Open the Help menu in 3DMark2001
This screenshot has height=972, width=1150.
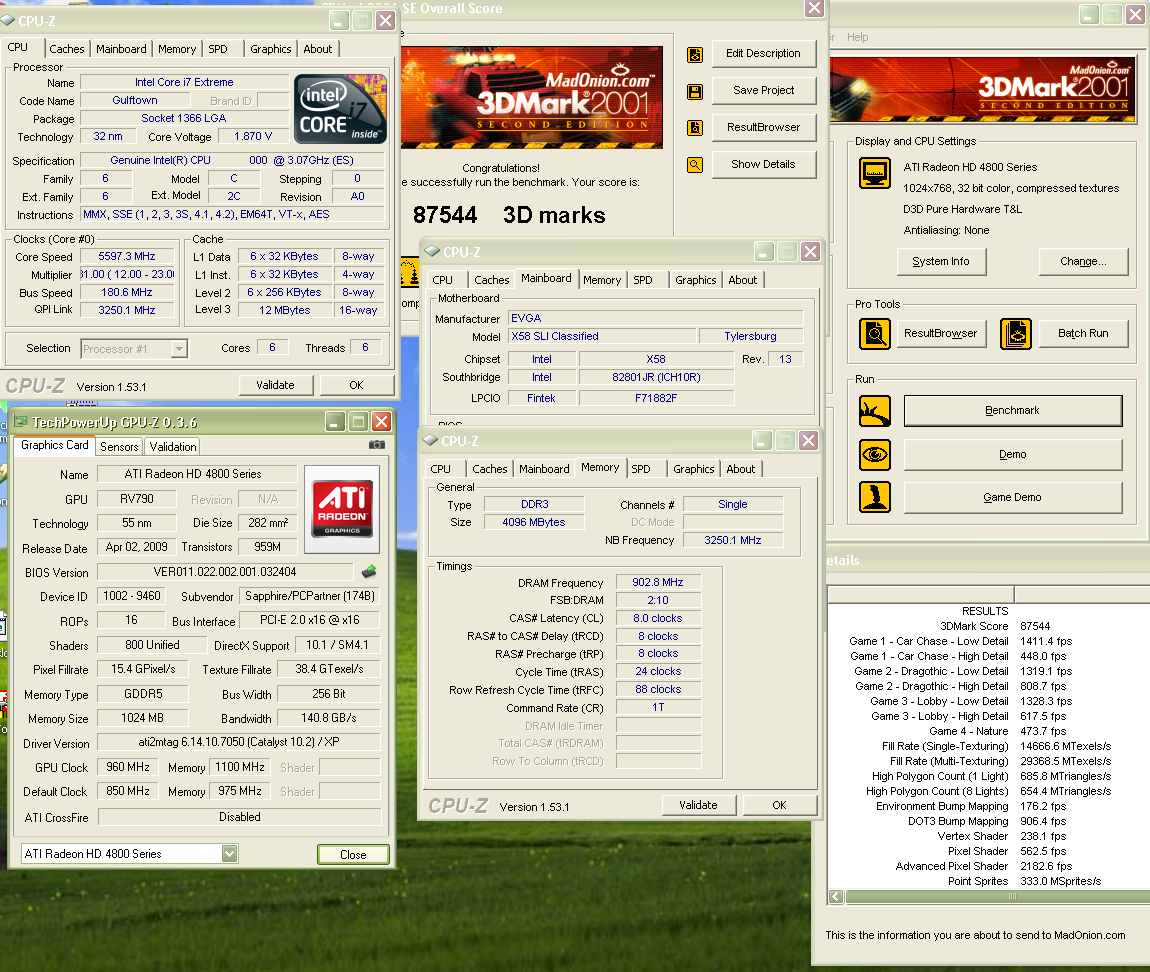(x=857, y=37)
